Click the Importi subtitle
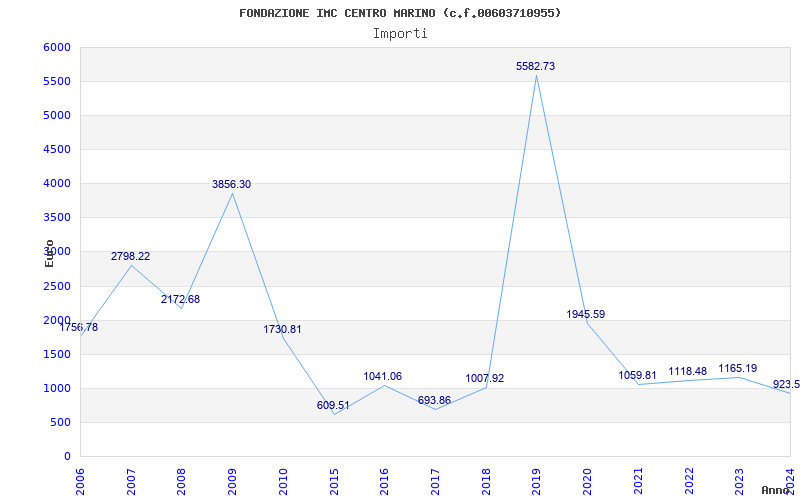 tap(400, 34)
